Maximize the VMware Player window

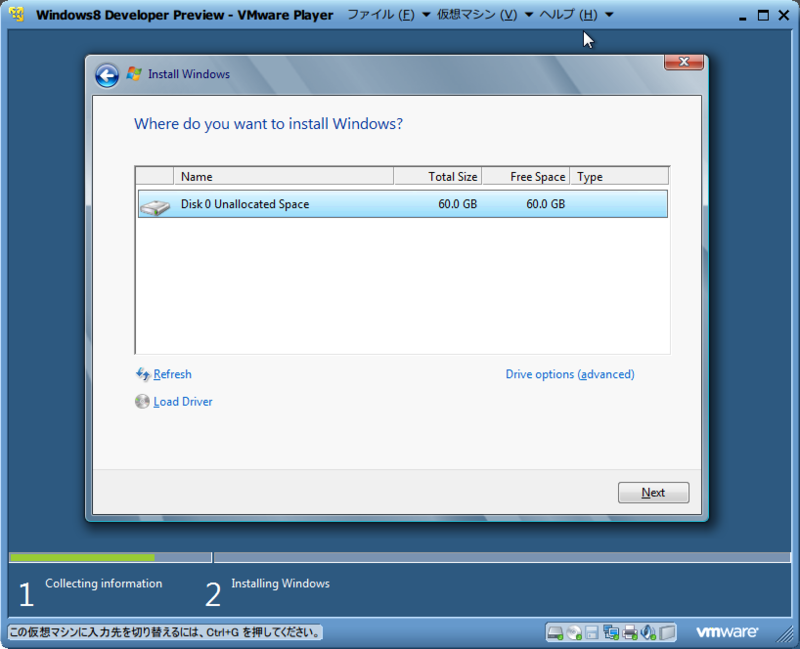[x=763, y=15]
